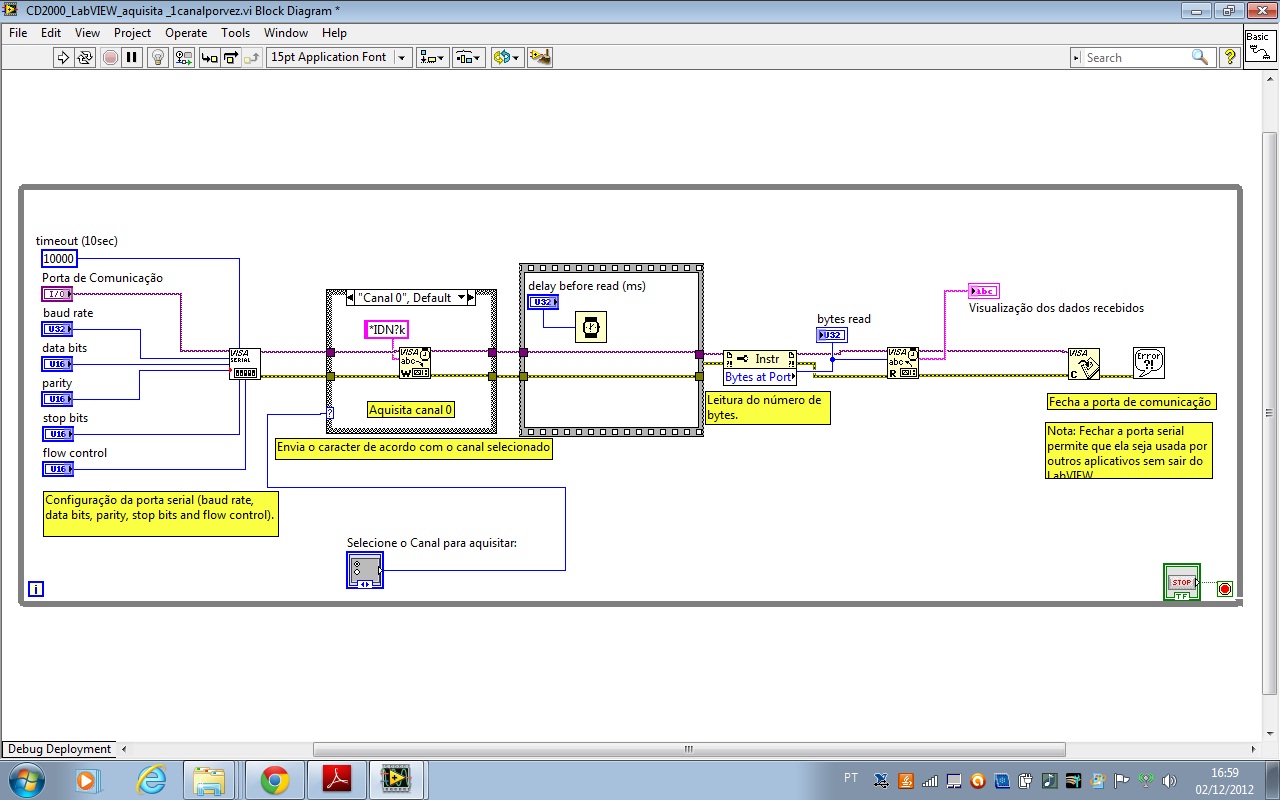
Task: Click Run Continuously toolbar icon
Action: [85, 58]
